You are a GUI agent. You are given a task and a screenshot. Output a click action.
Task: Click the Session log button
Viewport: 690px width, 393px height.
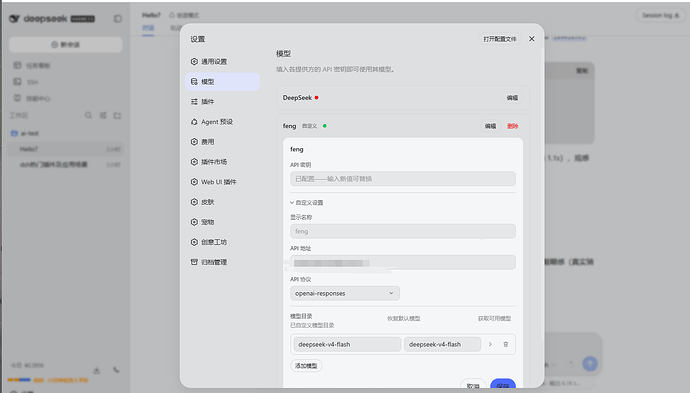pos(661,15)
